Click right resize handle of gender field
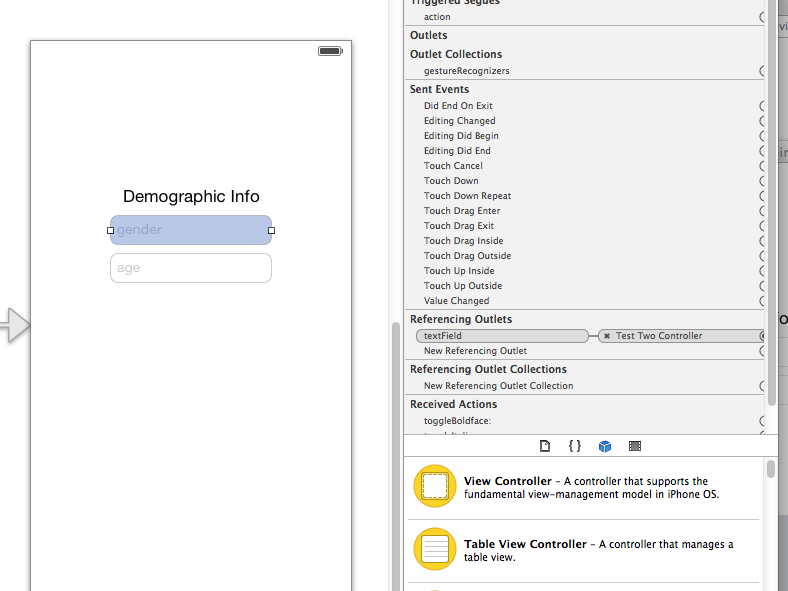This screenshot has width=788, height=591. point(271,231)
